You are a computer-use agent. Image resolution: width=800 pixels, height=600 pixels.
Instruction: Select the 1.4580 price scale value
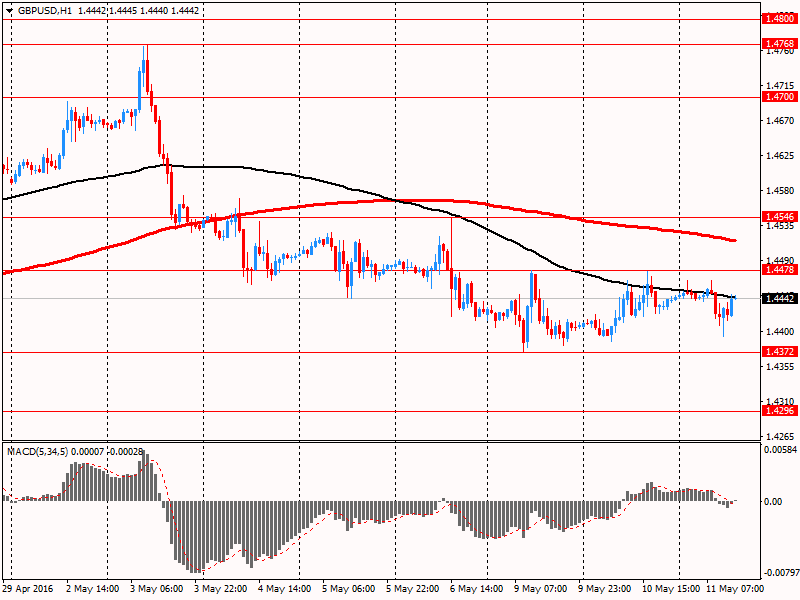pyautogui.click(x=781, y=190)
